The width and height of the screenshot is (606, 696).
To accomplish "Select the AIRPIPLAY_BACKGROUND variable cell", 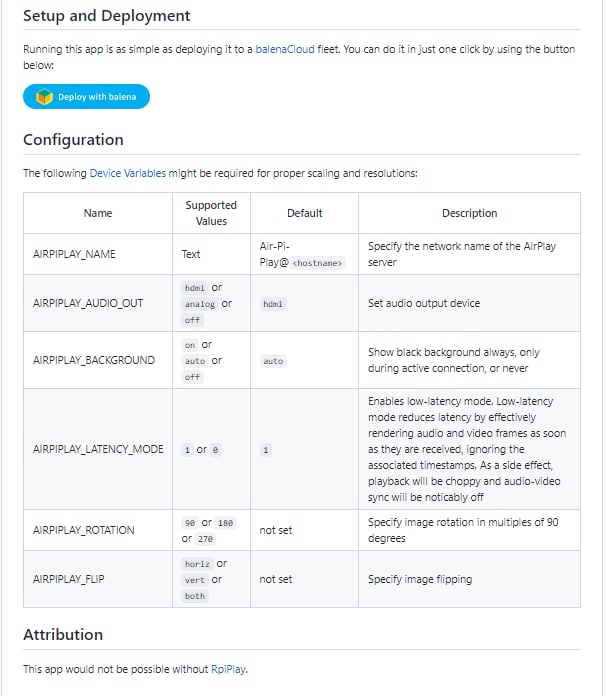I will pyautogui.click(x=94, y=360).
